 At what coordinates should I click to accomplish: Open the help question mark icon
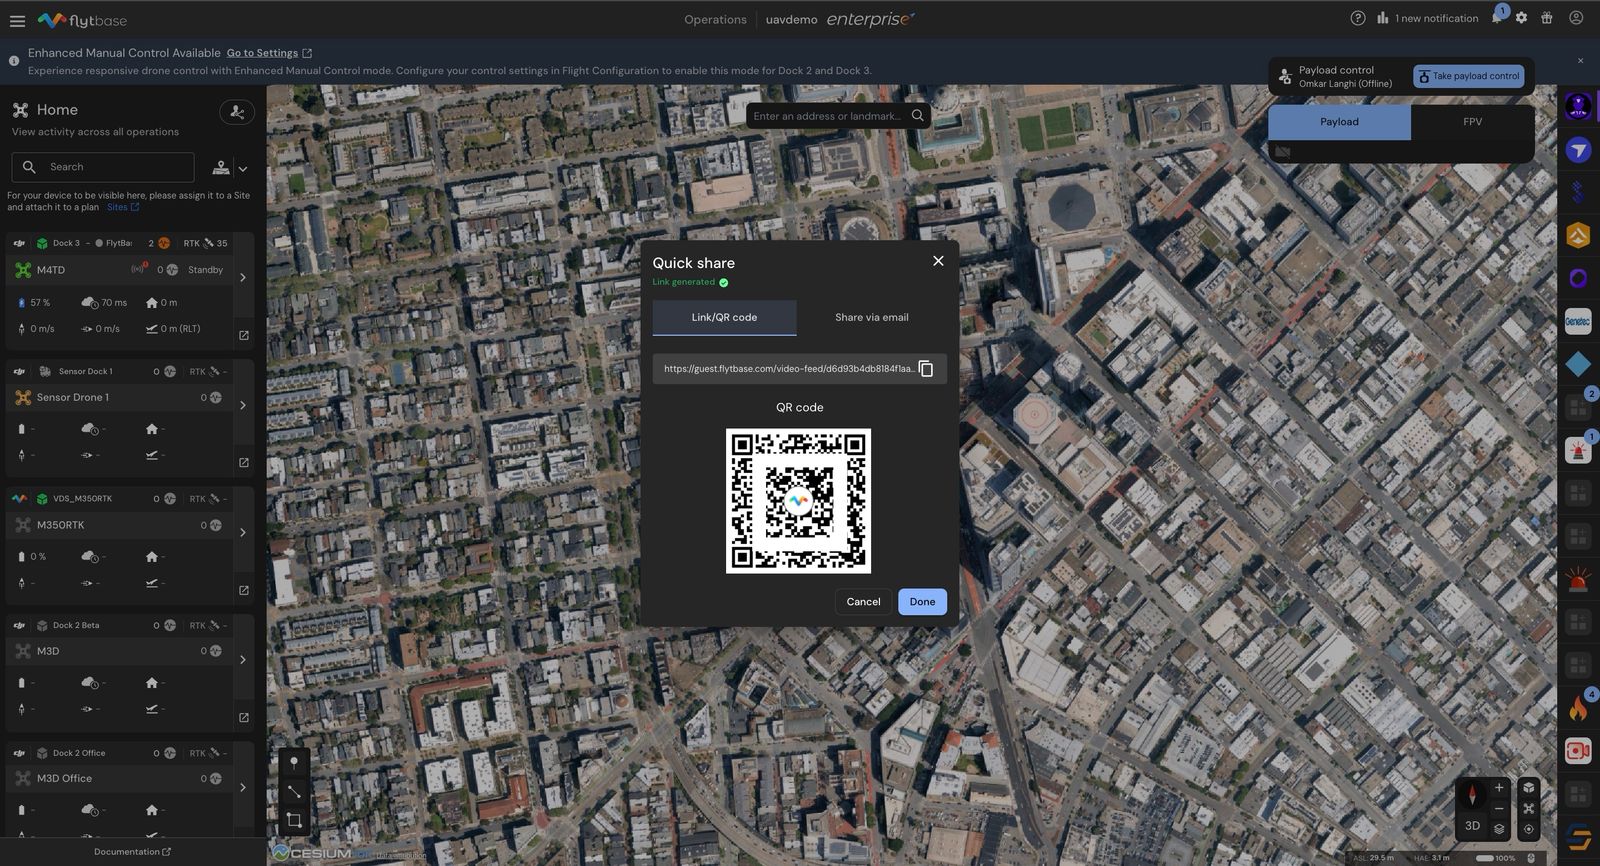(x=1357, y=18)
